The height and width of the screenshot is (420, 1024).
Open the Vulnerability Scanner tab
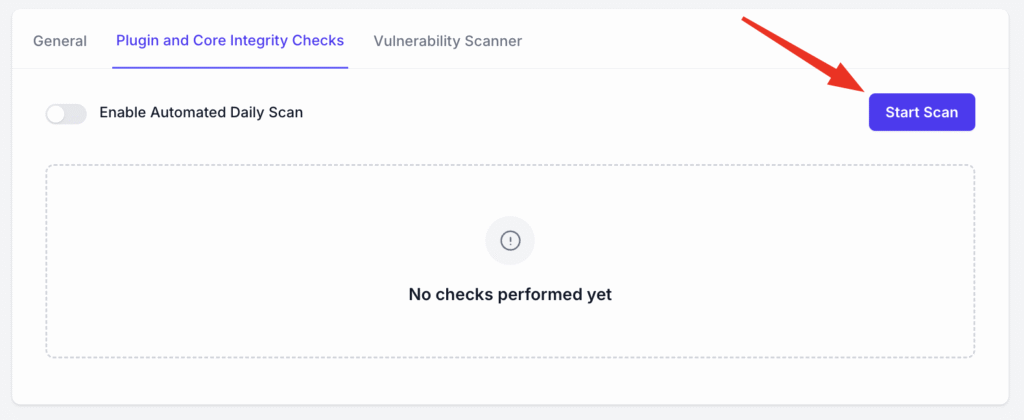click(447, 41)
